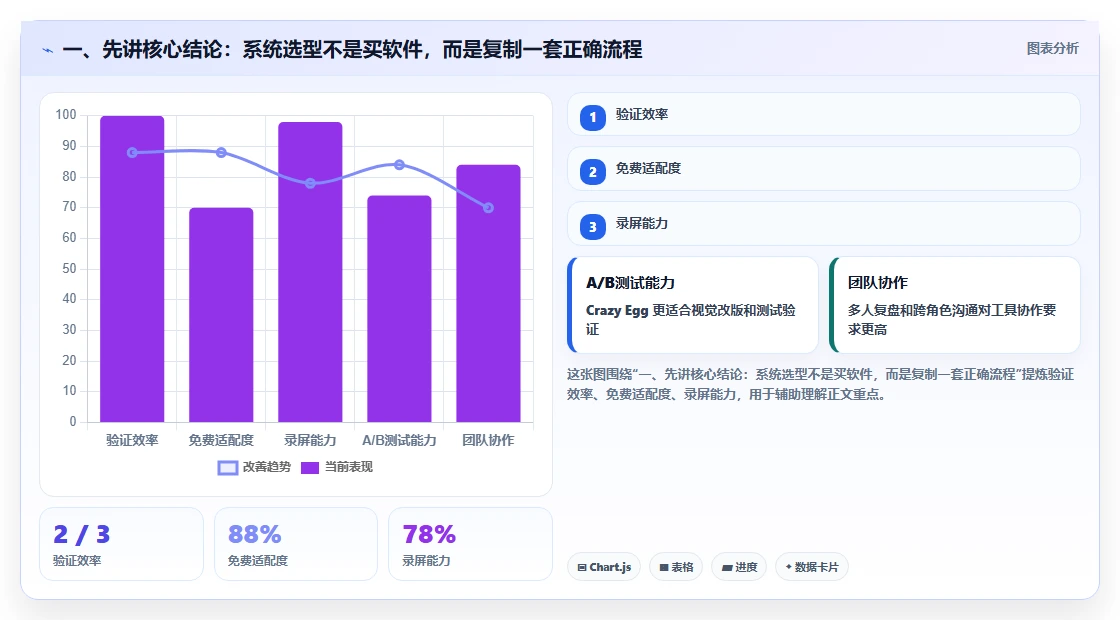
Task: Click the 录屏能力 bar in the chart
Action: [310, 272]
